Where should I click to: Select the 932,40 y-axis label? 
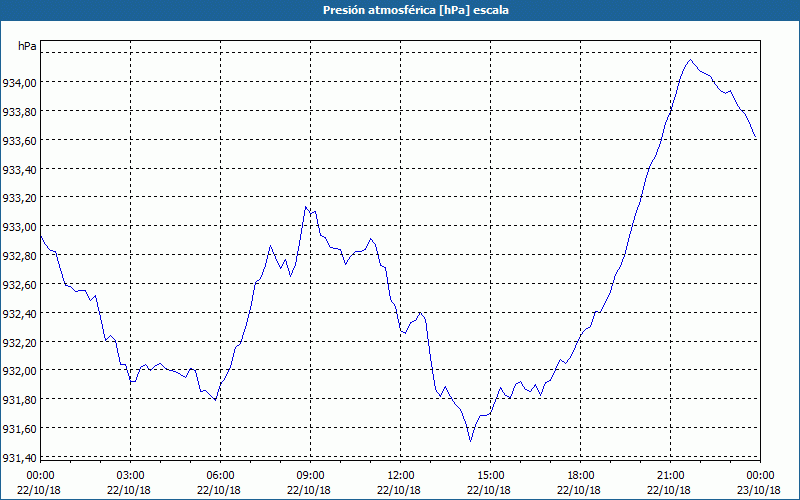[x=19, y=314]
